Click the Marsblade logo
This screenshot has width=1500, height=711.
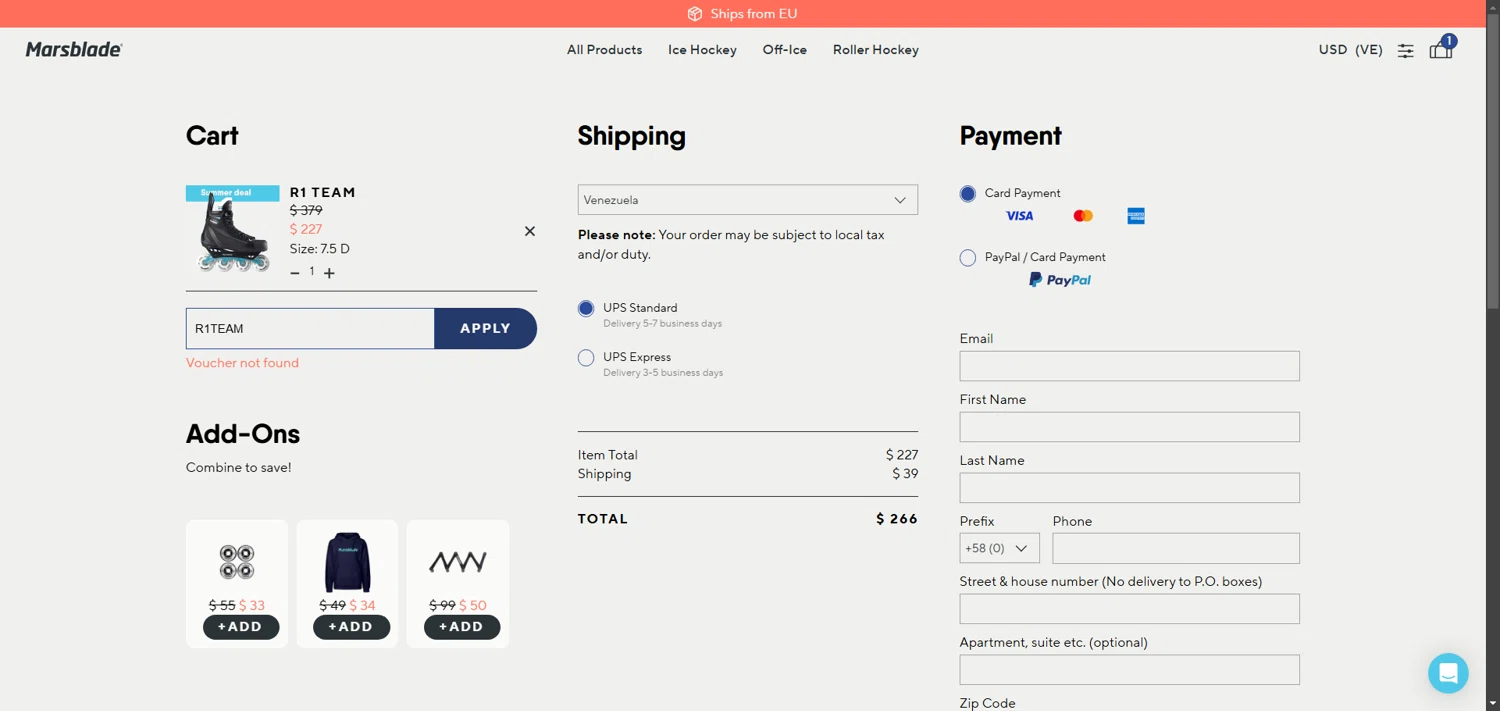pyautogui.click(x=74, y=49)
